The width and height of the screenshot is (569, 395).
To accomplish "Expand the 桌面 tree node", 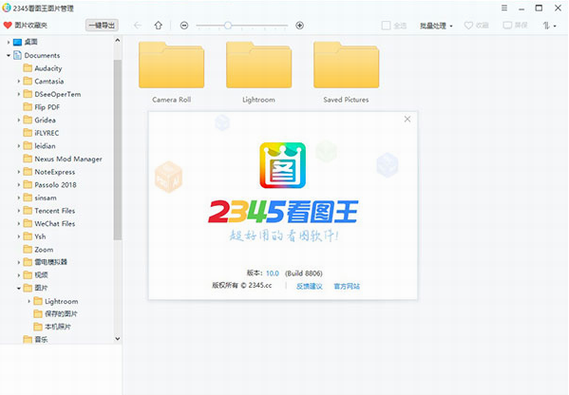I will coord(8,42).
